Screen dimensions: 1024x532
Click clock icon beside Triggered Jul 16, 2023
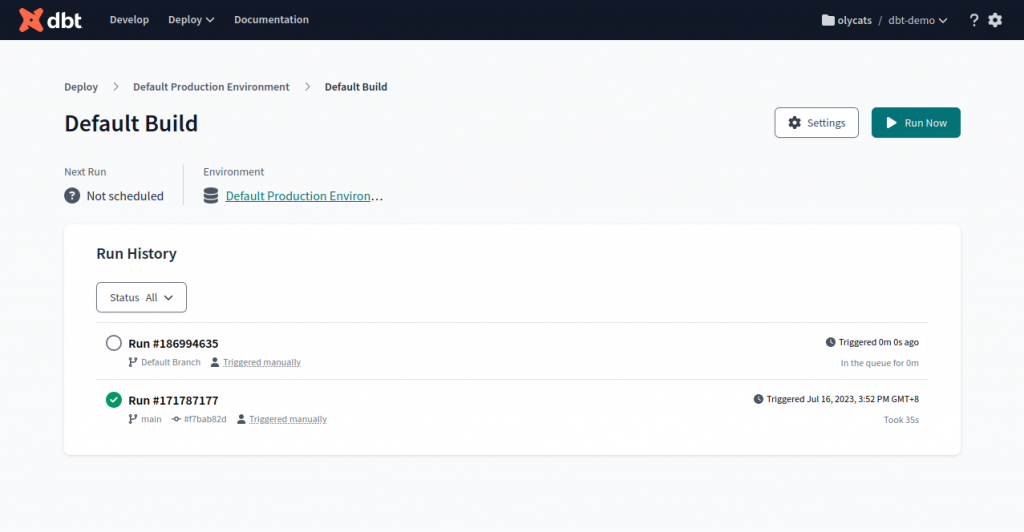(x=758, y=399)
